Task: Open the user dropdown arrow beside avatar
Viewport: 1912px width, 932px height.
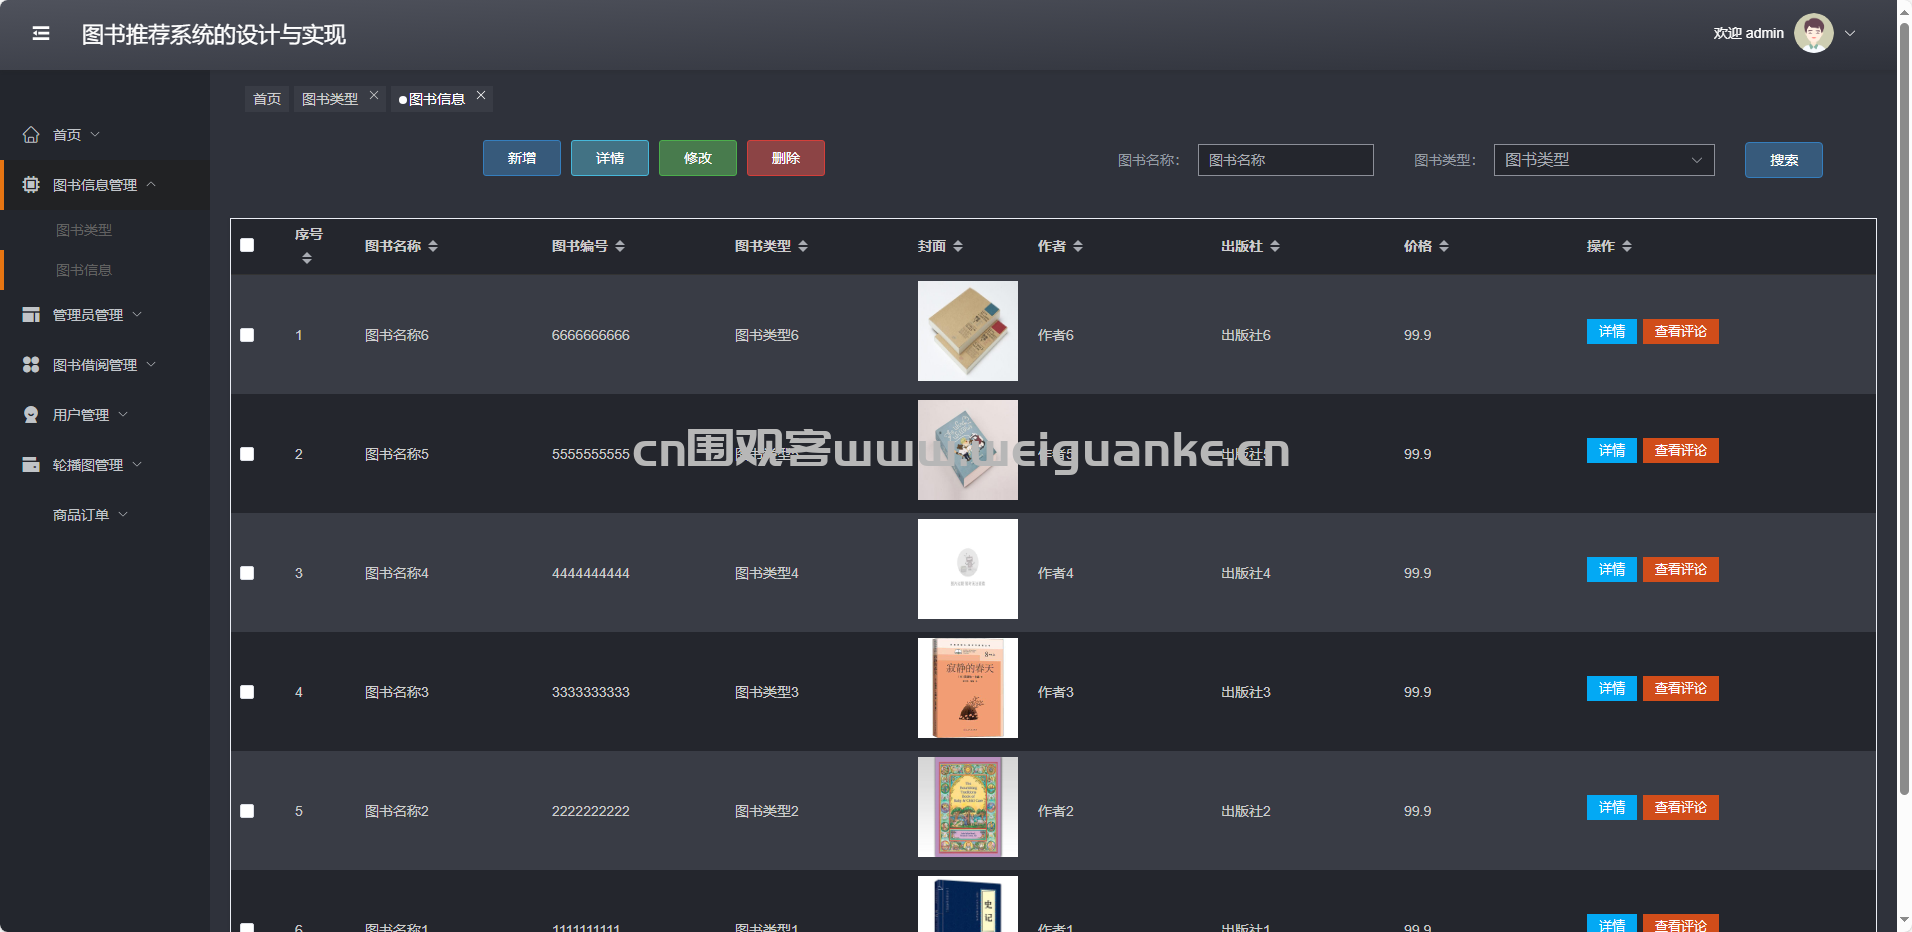Action: [1850, 33]
